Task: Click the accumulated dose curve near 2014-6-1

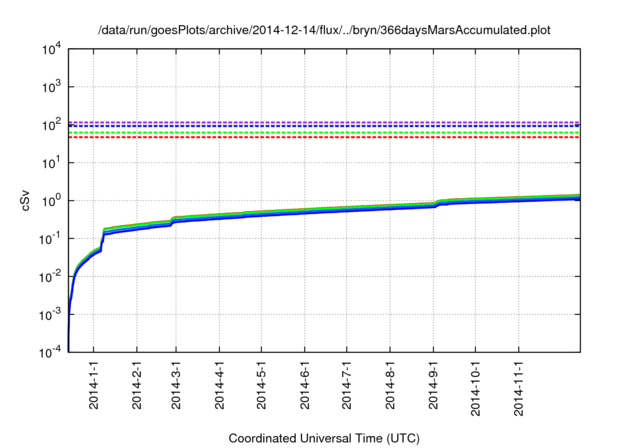Action: click(304, 211)
